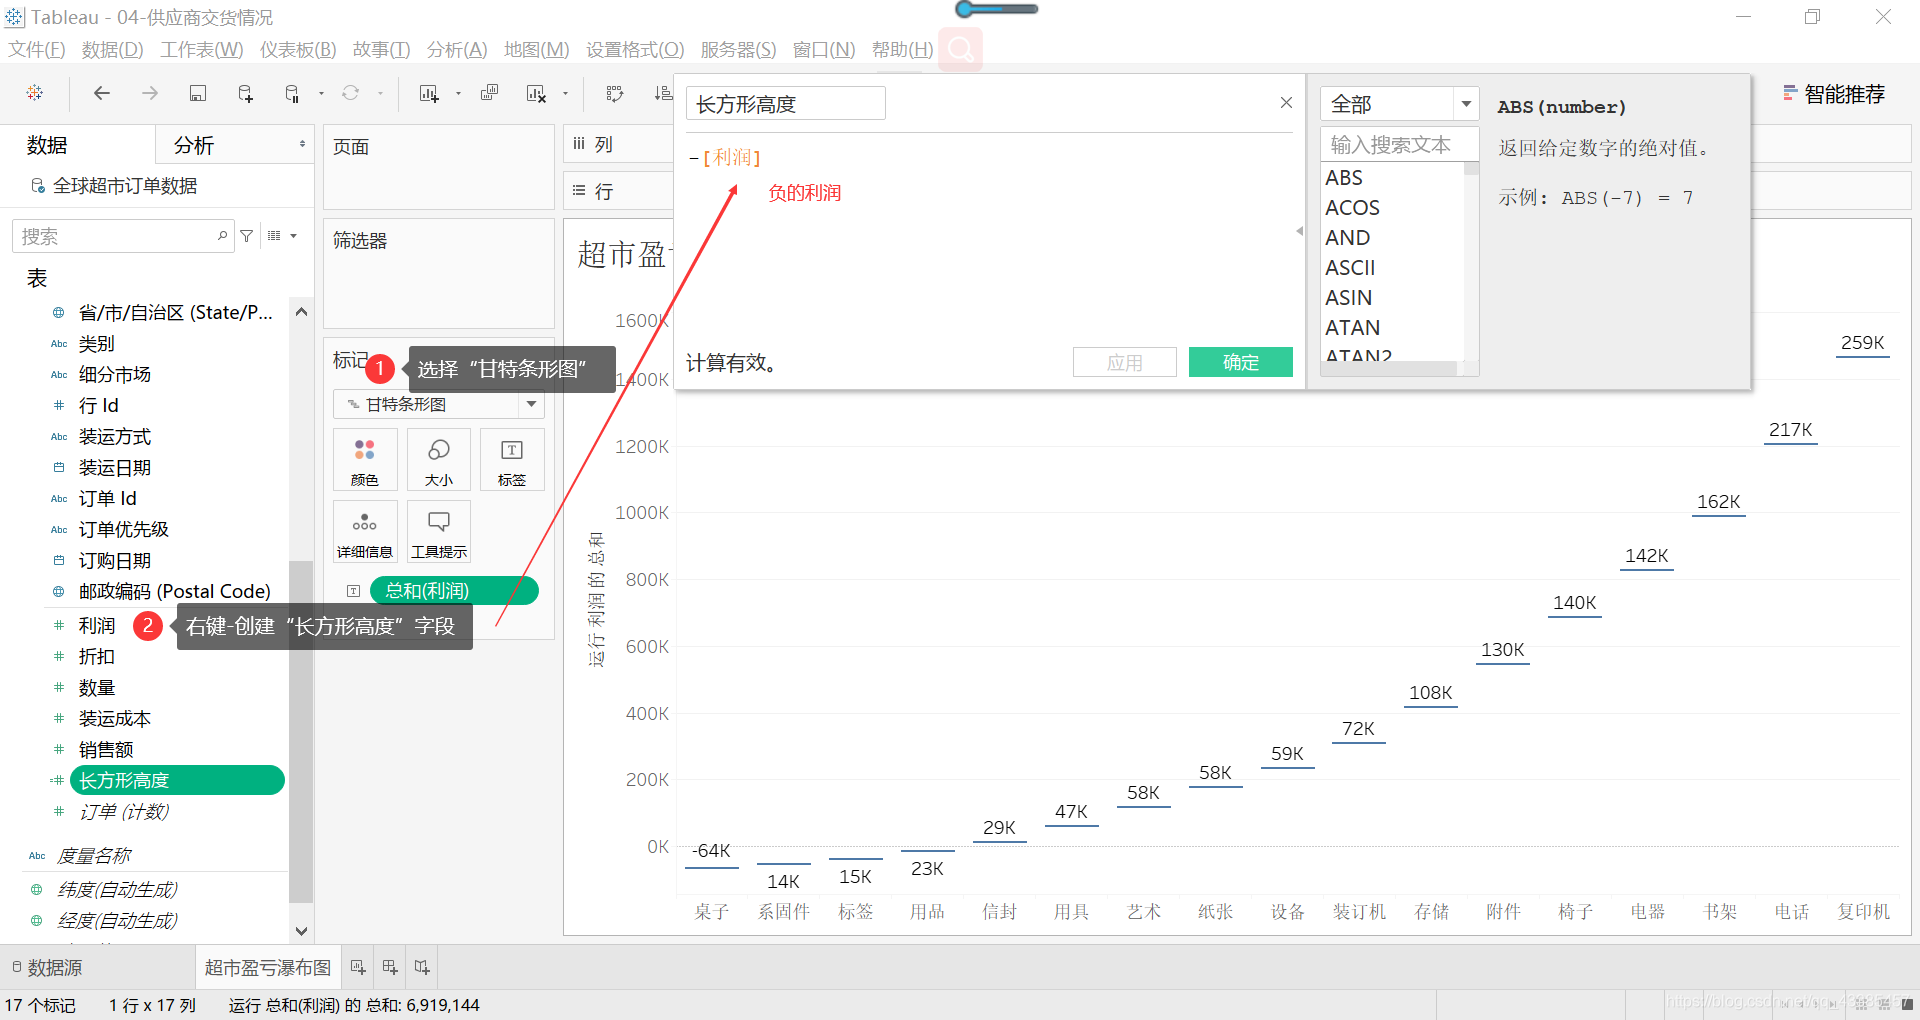The image size is (1920, 1020).
Task: Open the 工作表(W) menu
Action: [202, 50]
